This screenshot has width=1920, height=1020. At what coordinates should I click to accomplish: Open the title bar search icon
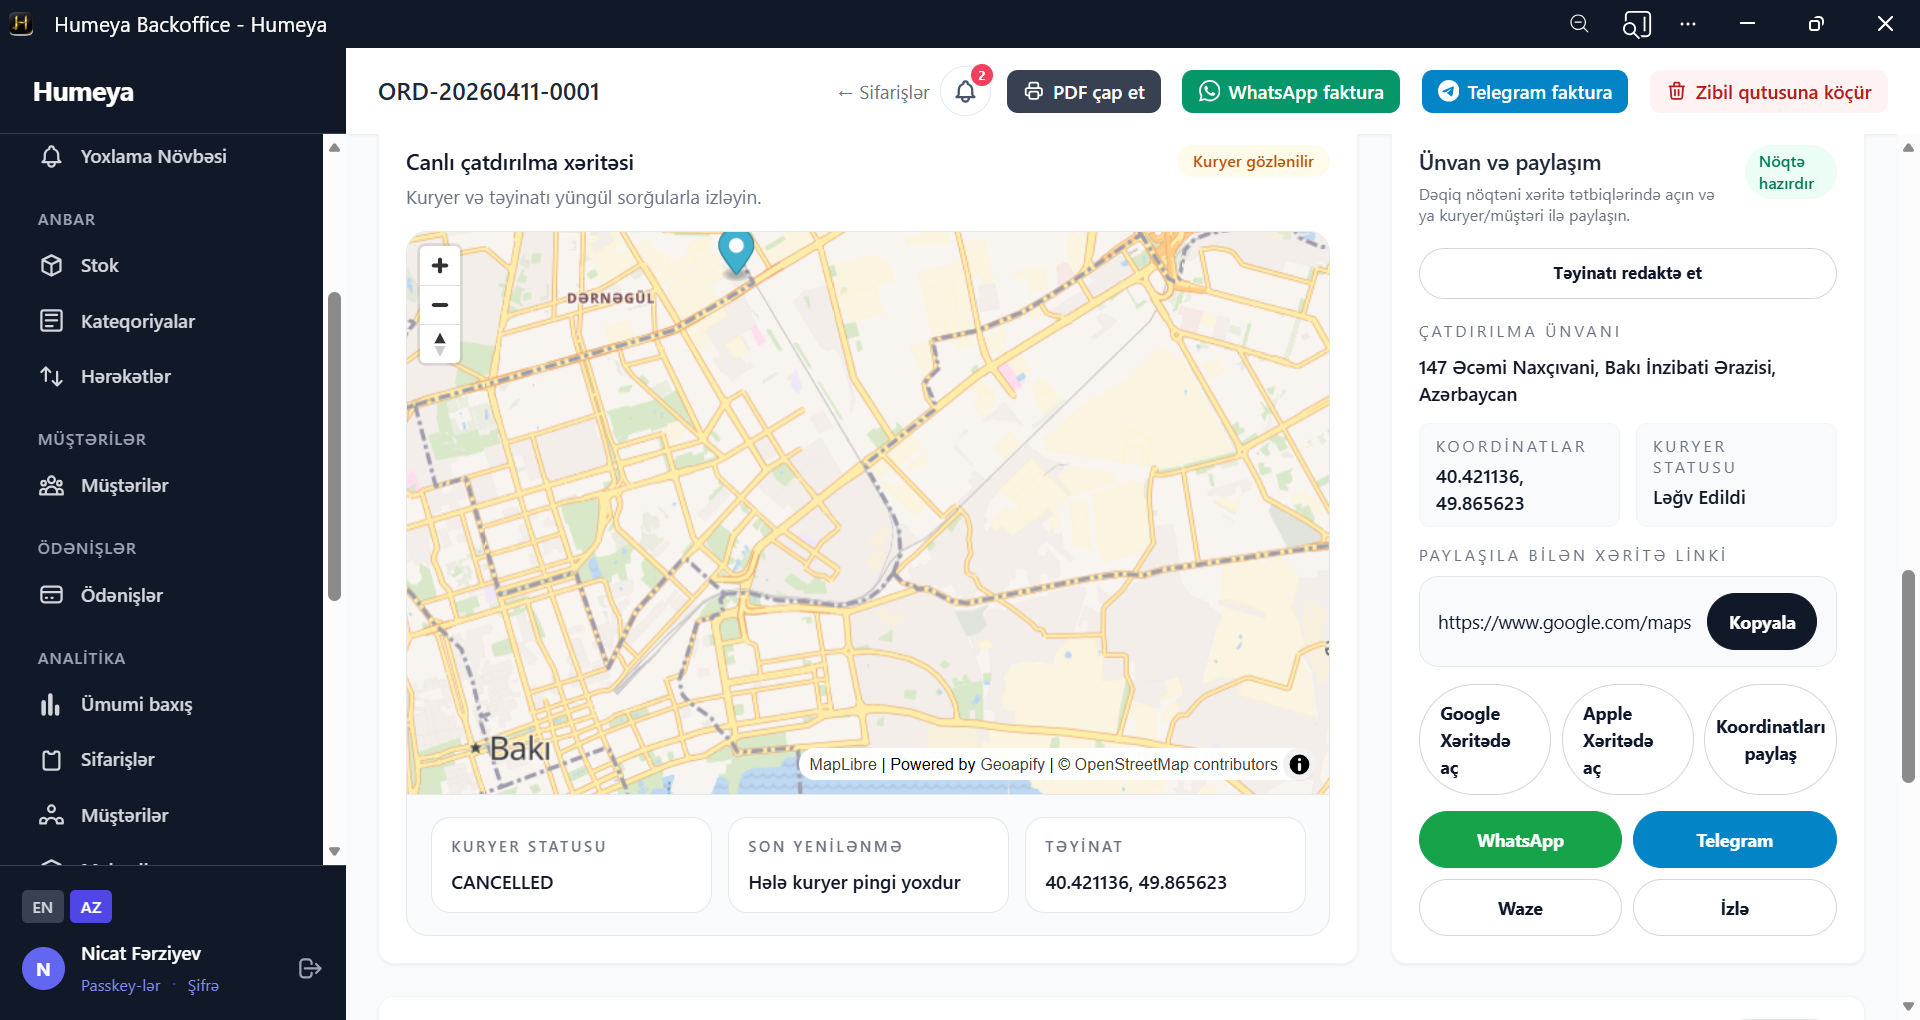(1579, 24)
